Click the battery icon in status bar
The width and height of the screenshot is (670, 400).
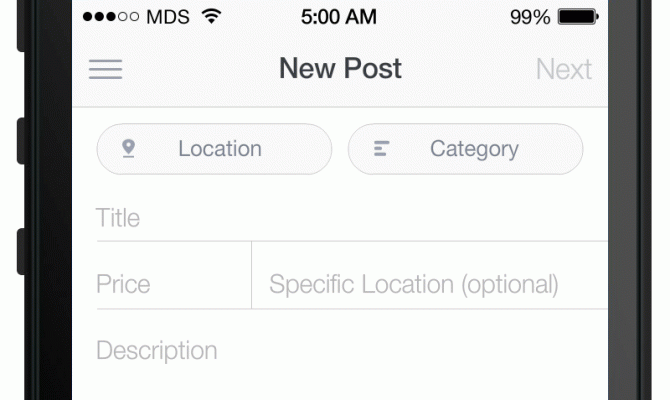point(578,17)
